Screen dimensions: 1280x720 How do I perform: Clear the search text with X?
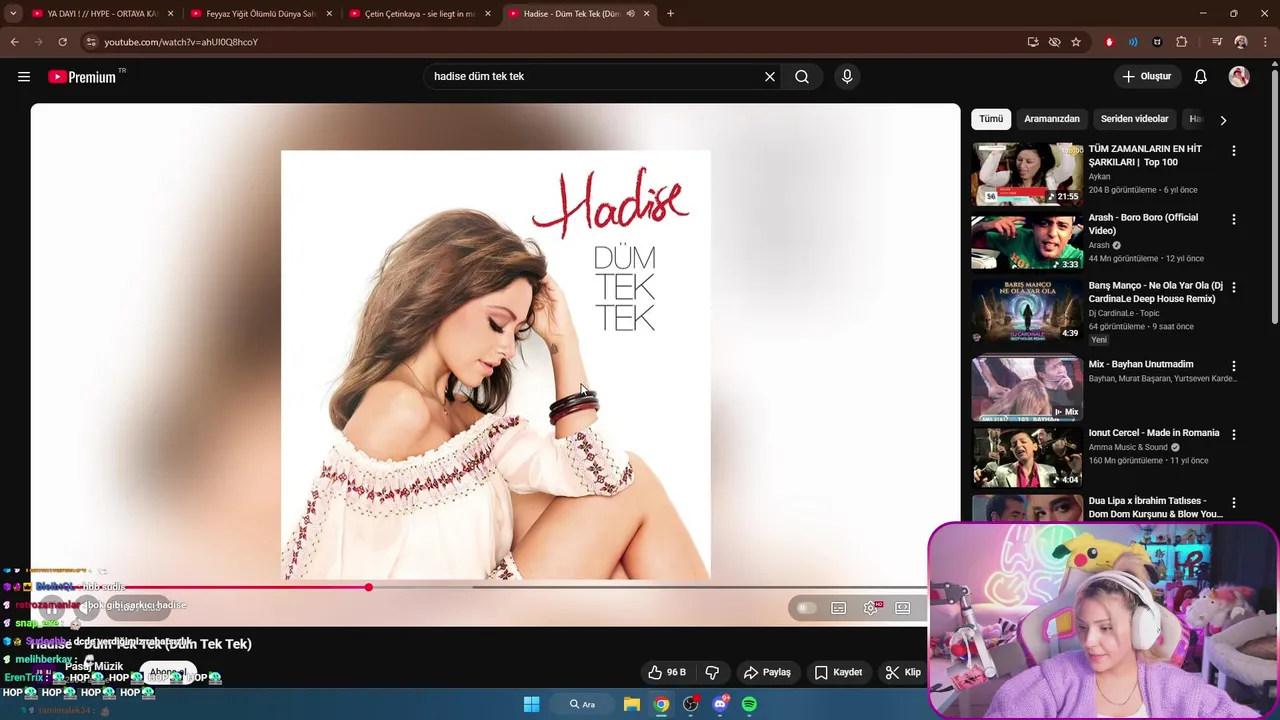click(x=770, y=77)
